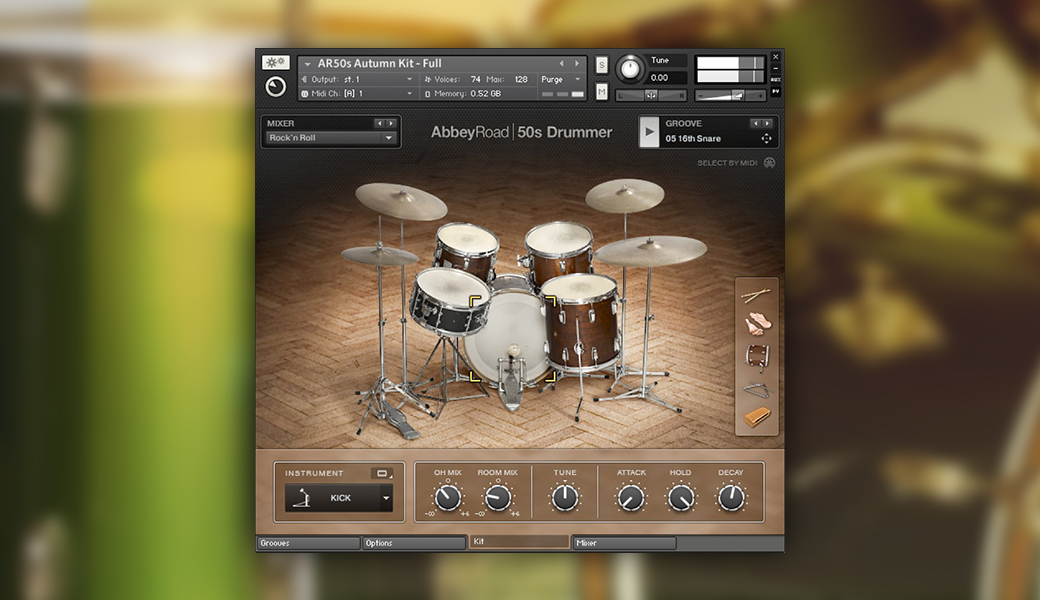Select the drumsticks percussion icon
The width and height of the screenshot is (1040, 600).
pyautogui.click(x=757, y=295)
